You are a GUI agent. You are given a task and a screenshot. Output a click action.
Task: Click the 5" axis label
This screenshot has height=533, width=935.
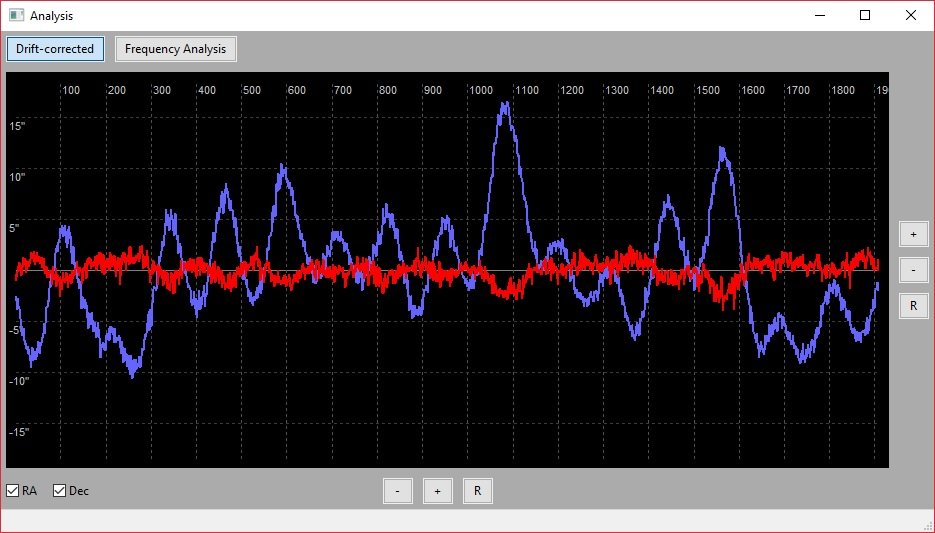14,228
